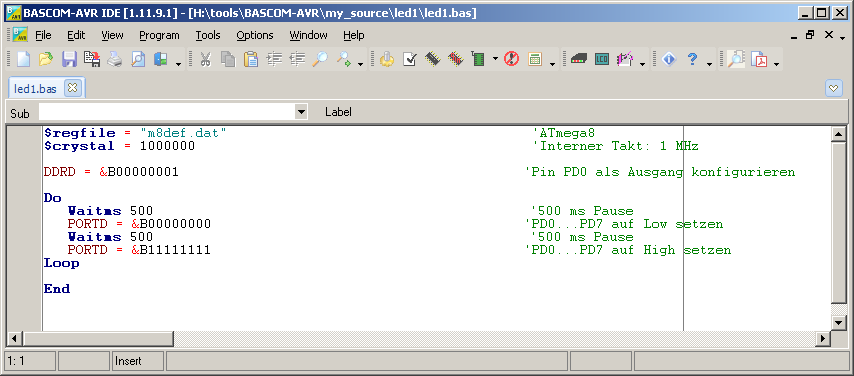Compile the program with the compile icon
Image resolution: width=854 pixels, height=376 pixels.
[x=387, y=59]
